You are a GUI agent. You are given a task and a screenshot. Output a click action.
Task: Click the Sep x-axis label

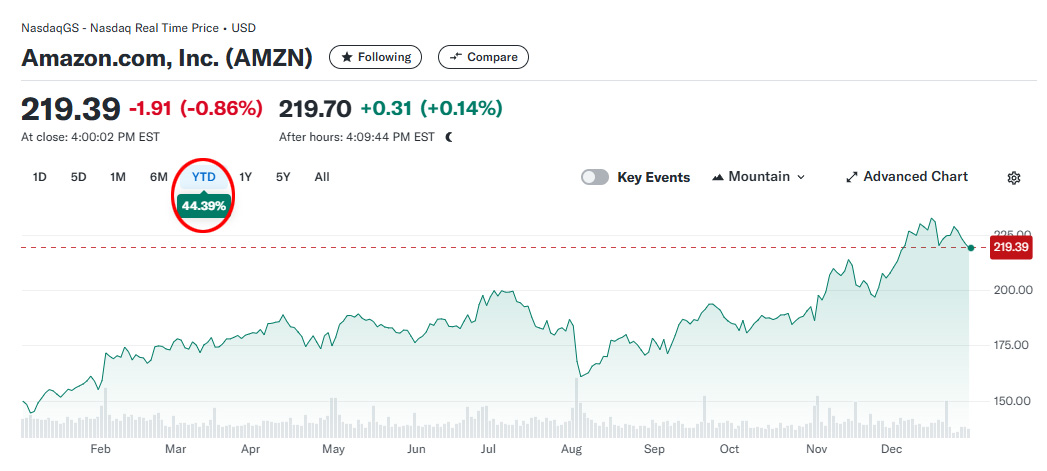(654, 450)
